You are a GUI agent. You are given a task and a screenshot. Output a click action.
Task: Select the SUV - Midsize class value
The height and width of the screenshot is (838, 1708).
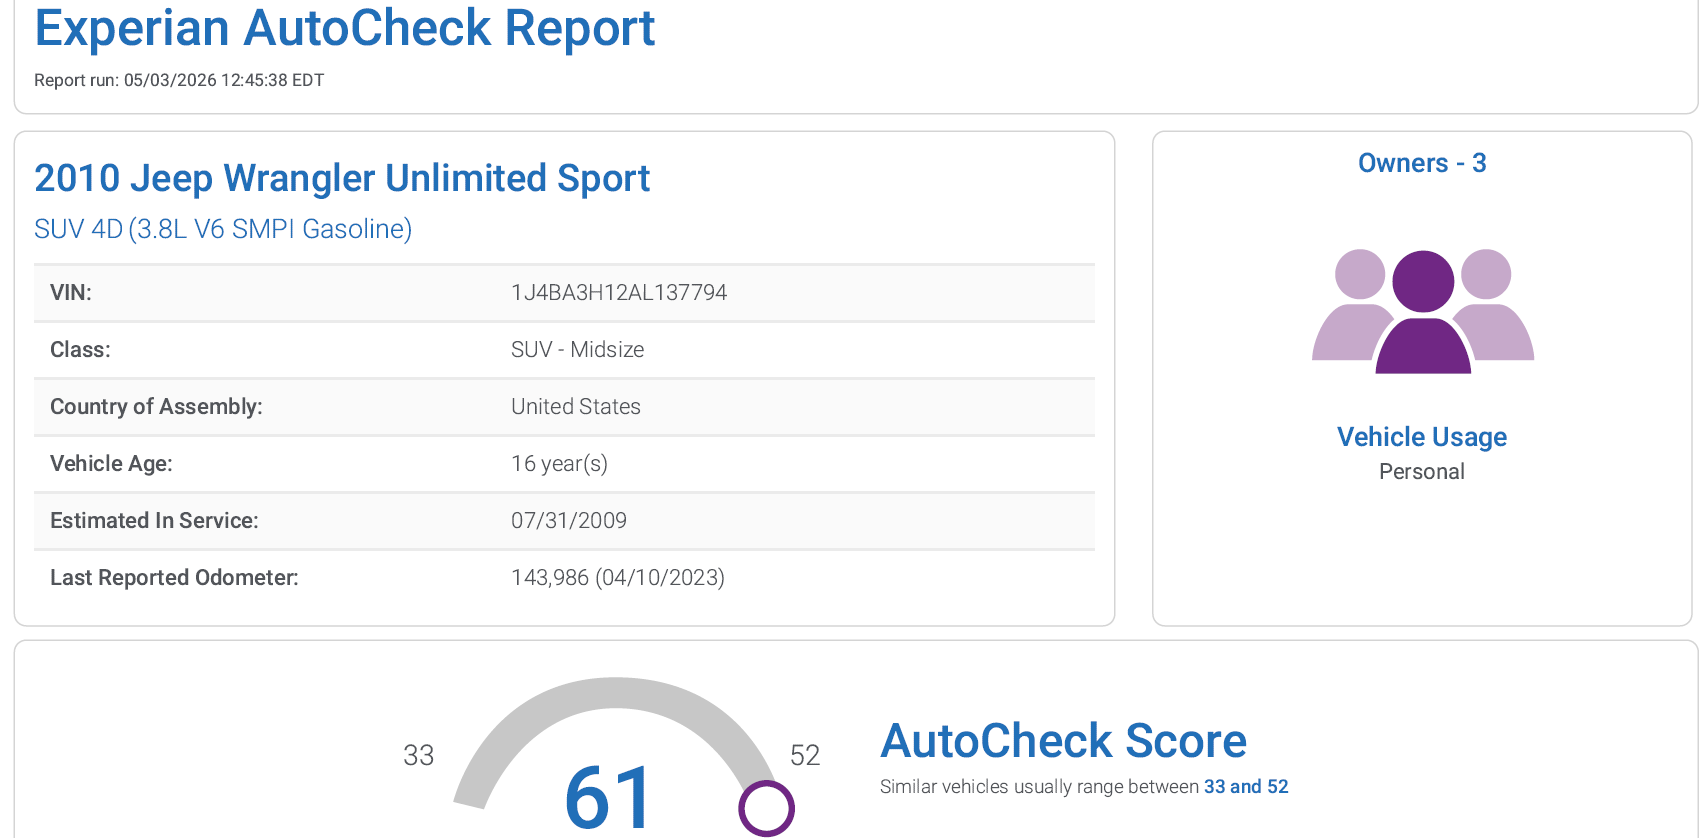577,350
